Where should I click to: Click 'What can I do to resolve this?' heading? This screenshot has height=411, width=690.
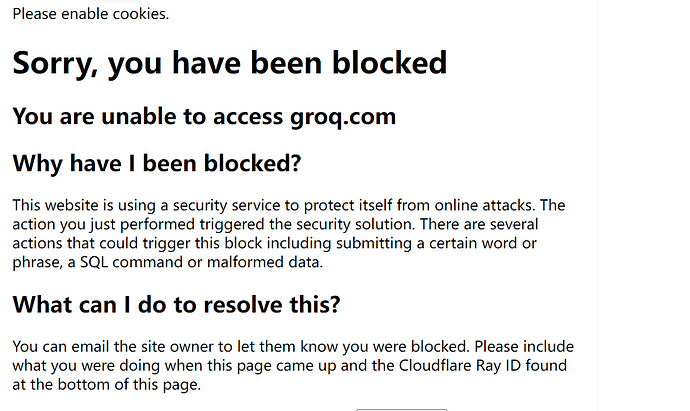(176, 305)
